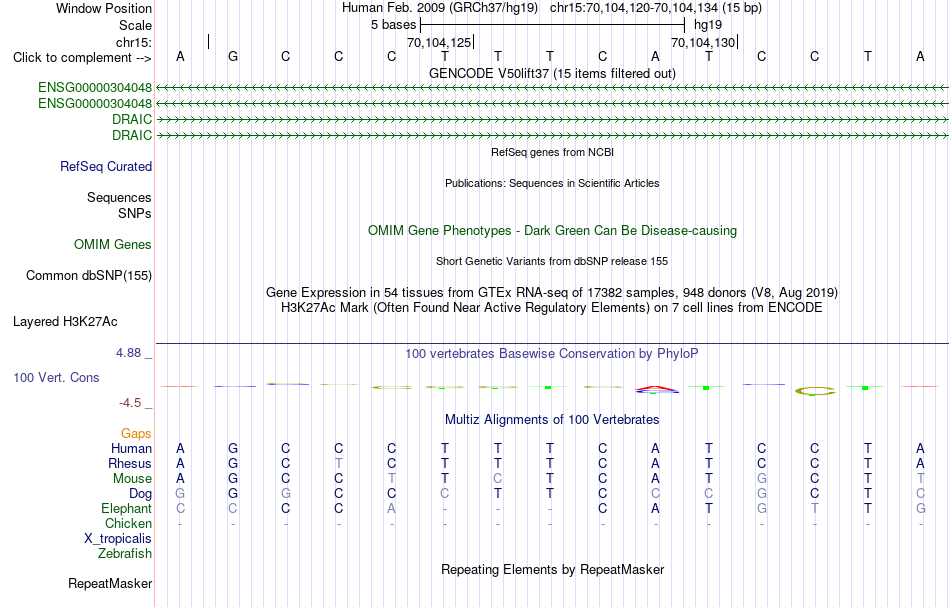Select the X_tropicalis alignment row label
The image size is (950, 607).
pos(118,539)
